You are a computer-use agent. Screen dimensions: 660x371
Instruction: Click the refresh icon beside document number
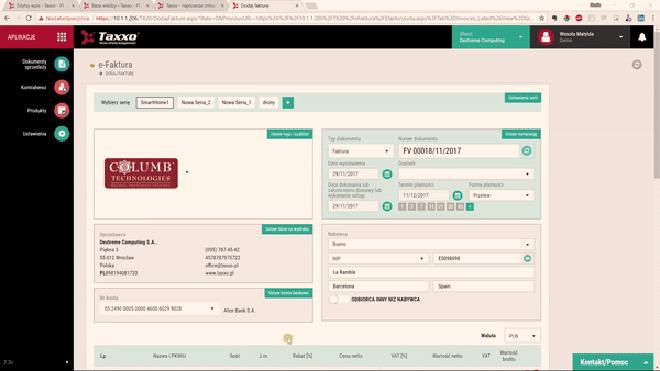tap(526, 151)
